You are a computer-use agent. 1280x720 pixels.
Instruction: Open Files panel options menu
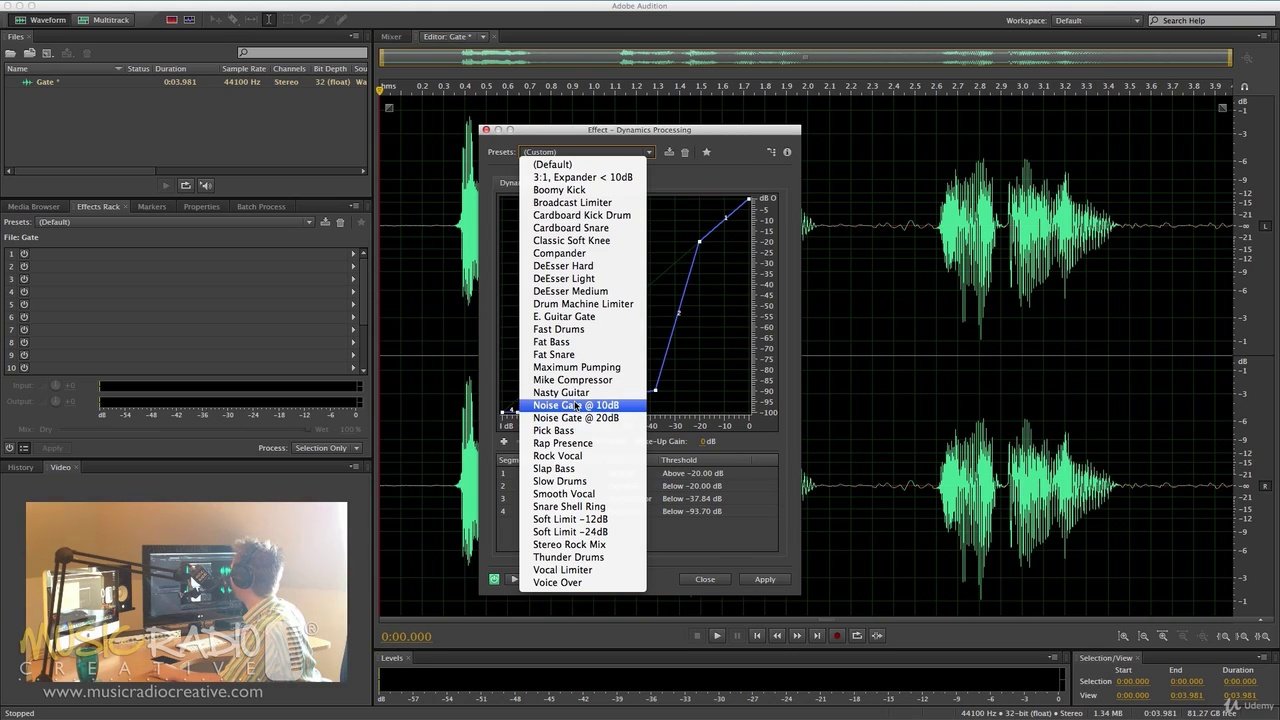354,36
